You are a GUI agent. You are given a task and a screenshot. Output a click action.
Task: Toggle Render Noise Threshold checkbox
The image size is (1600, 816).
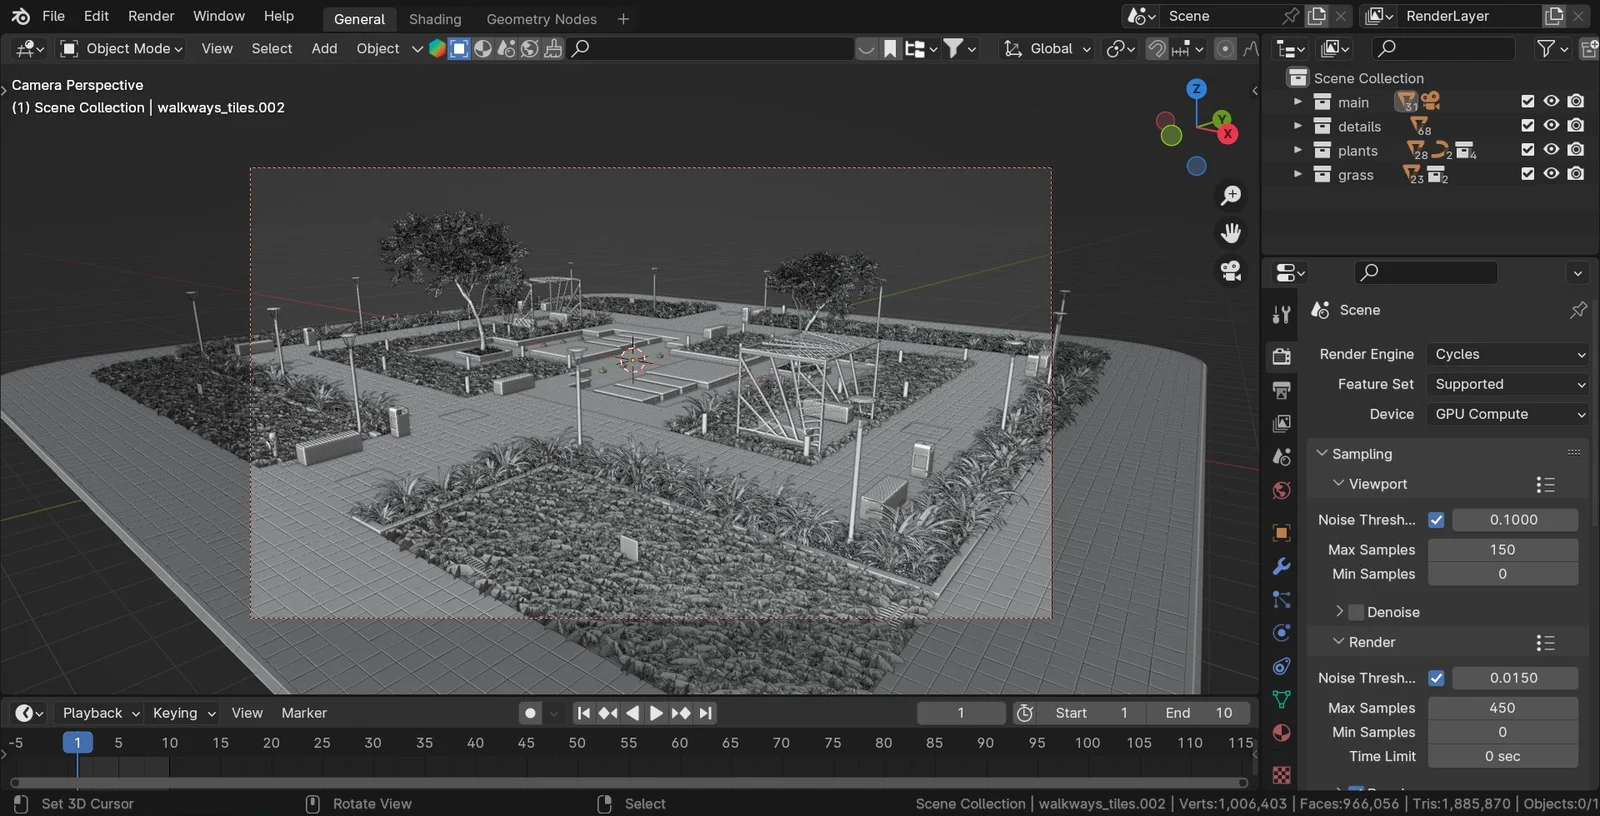click(1436, 678)
